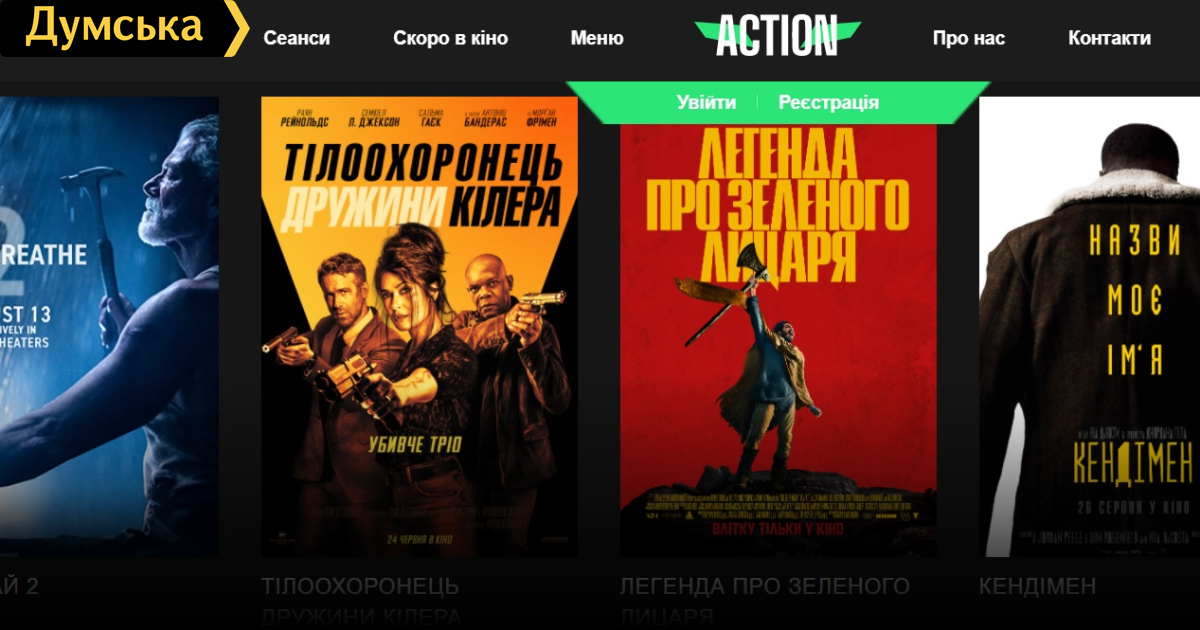Click the Реєстрація sign-up link
1200x630 pixels.
[x=828, y=102]
